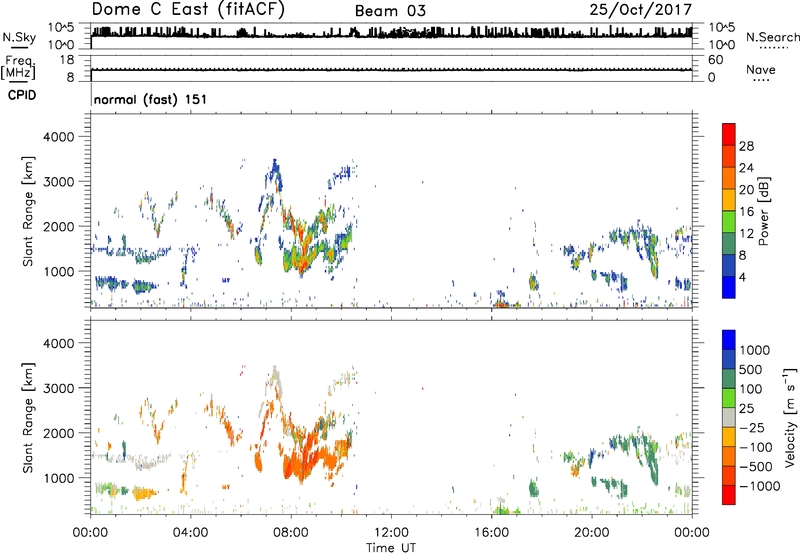Click the grey −25 to 25 Velocity swatch
The height and width of the screenshot is (554, 800).
click(x=729, y=417)
